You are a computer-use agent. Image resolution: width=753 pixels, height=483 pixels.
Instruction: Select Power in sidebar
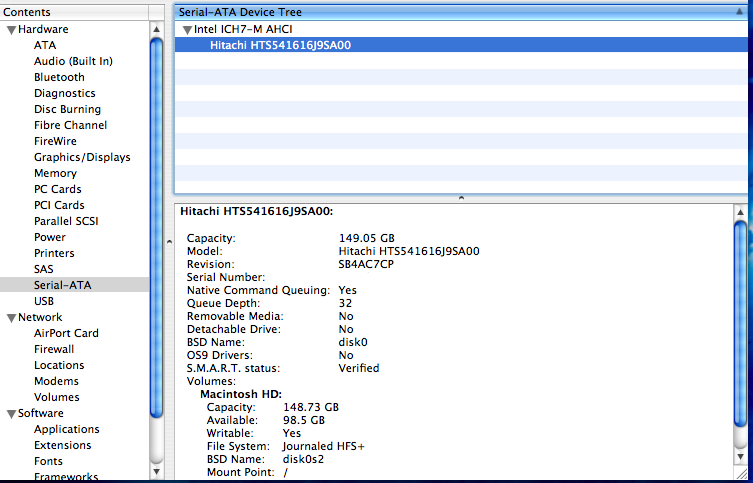49,237
